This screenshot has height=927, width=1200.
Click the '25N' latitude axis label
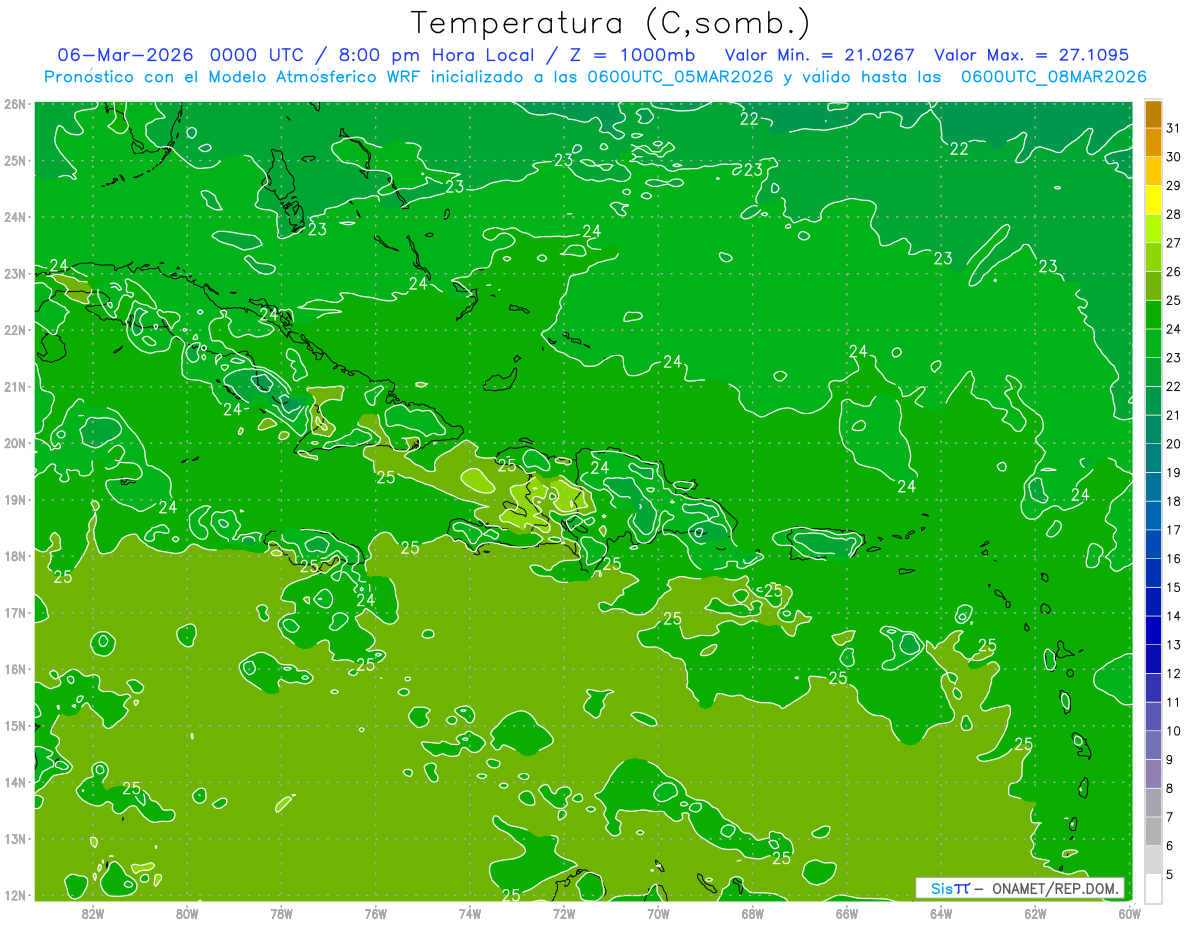pyautogui.click(x=14, y=161)
